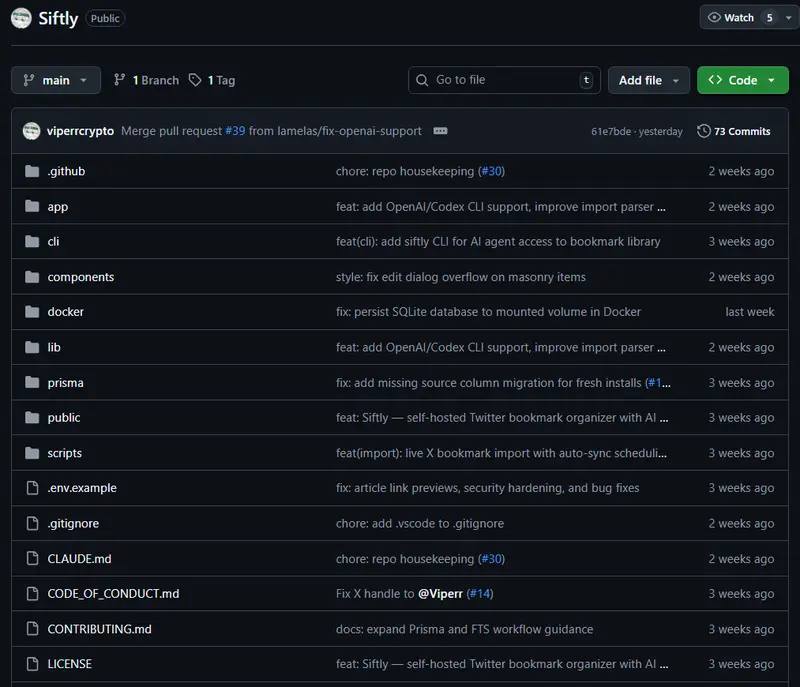Image resolution: width=800 pixels, height=687 pixels.
Task: Click the LICENSE file icon
Action: 31,664
